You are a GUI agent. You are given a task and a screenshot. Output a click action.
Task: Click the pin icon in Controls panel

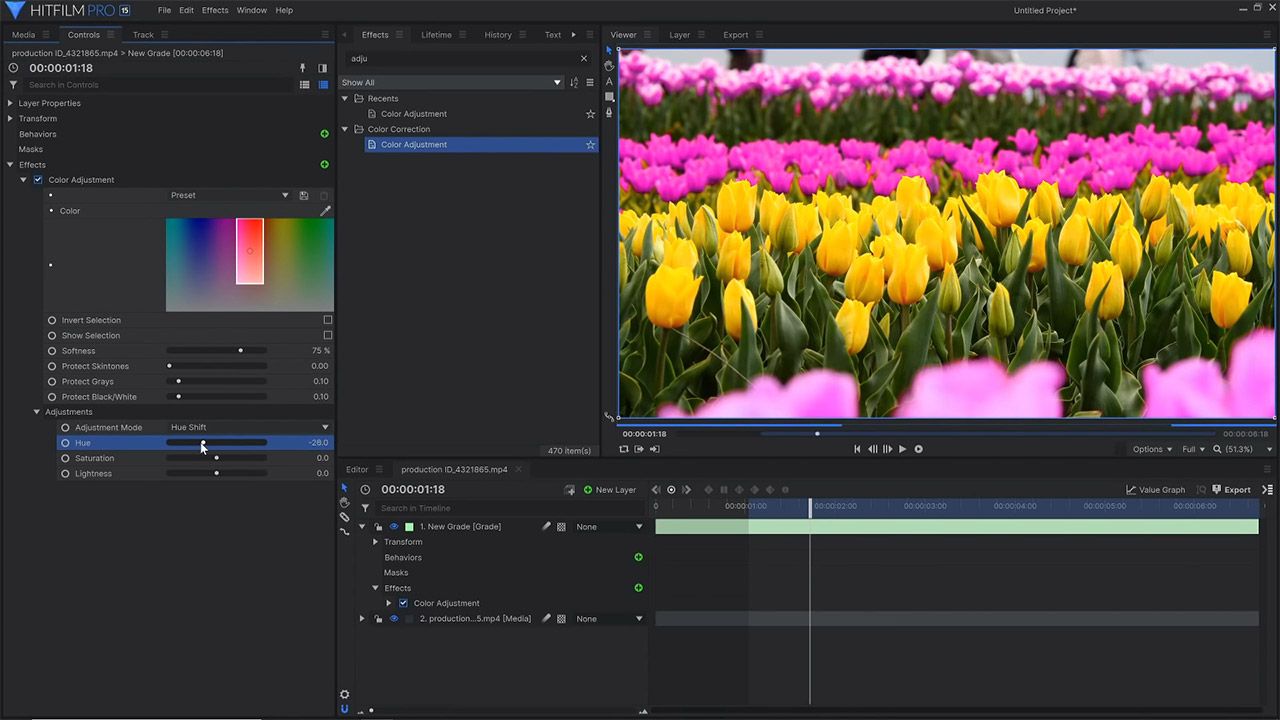303,68
